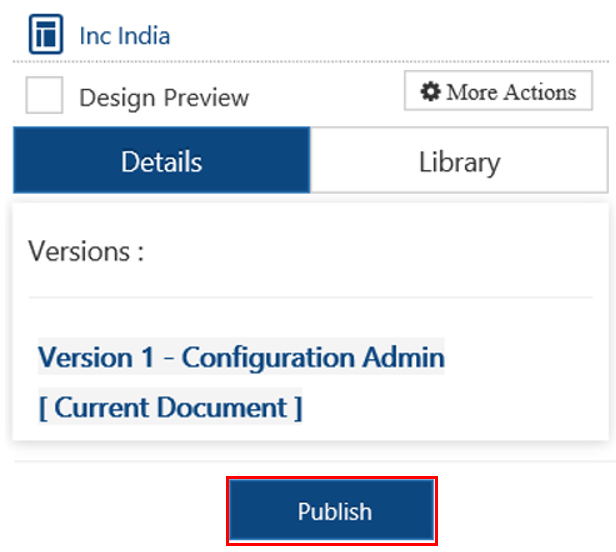The width and height of the screenshot is (616, 552).
Task: Click "Configuration Admin" in the version entry
Action: (x=313, y=357)
